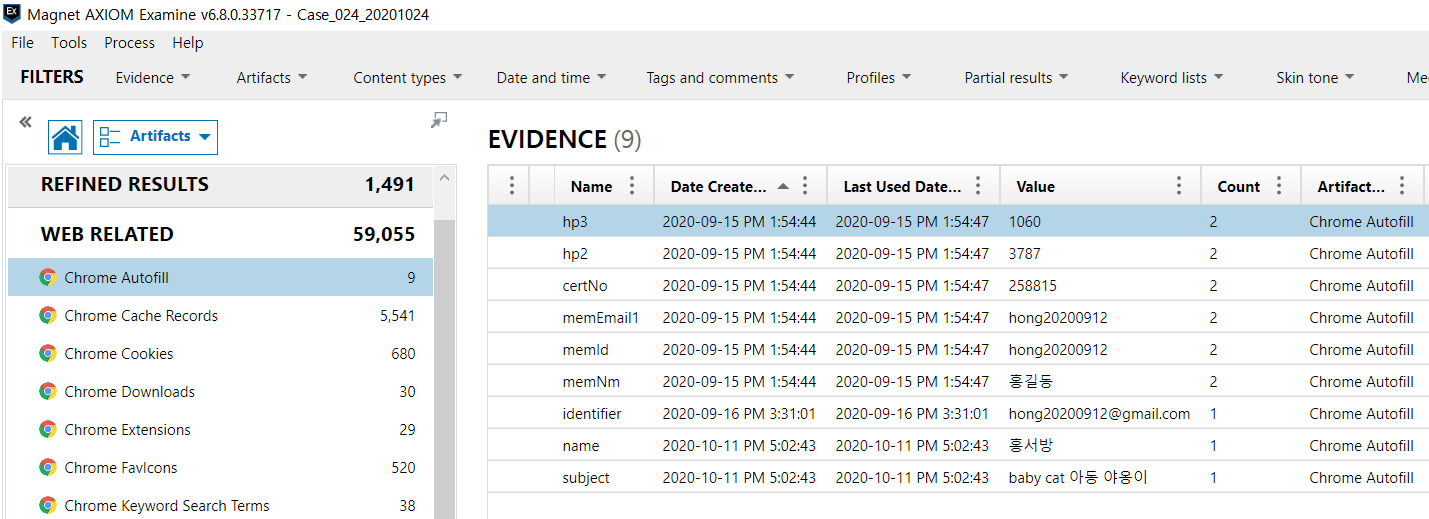Viewport: 1429px width, 519px height.
Task: Click the home icon button
Action: click(x=66, y=137)
